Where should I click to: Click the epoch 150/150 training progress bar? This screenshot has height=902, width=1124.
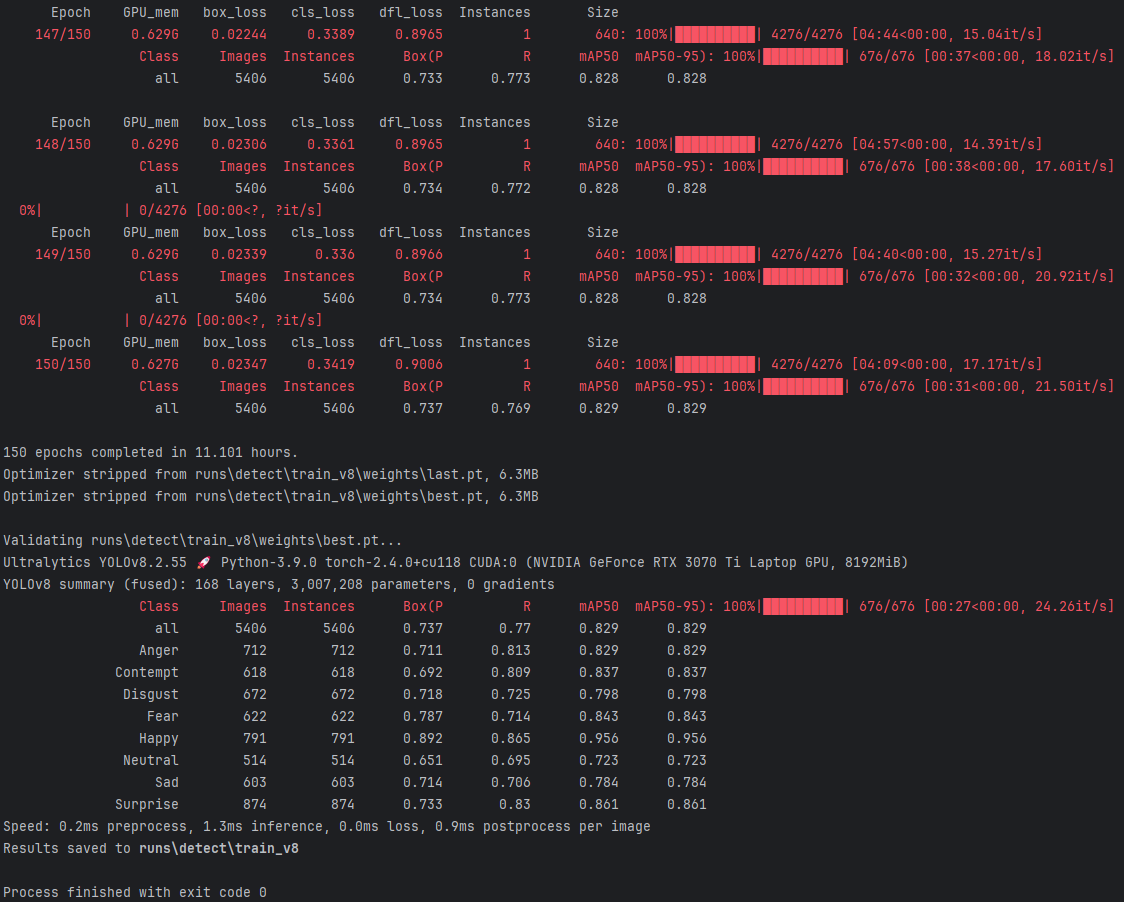(715, 364)
